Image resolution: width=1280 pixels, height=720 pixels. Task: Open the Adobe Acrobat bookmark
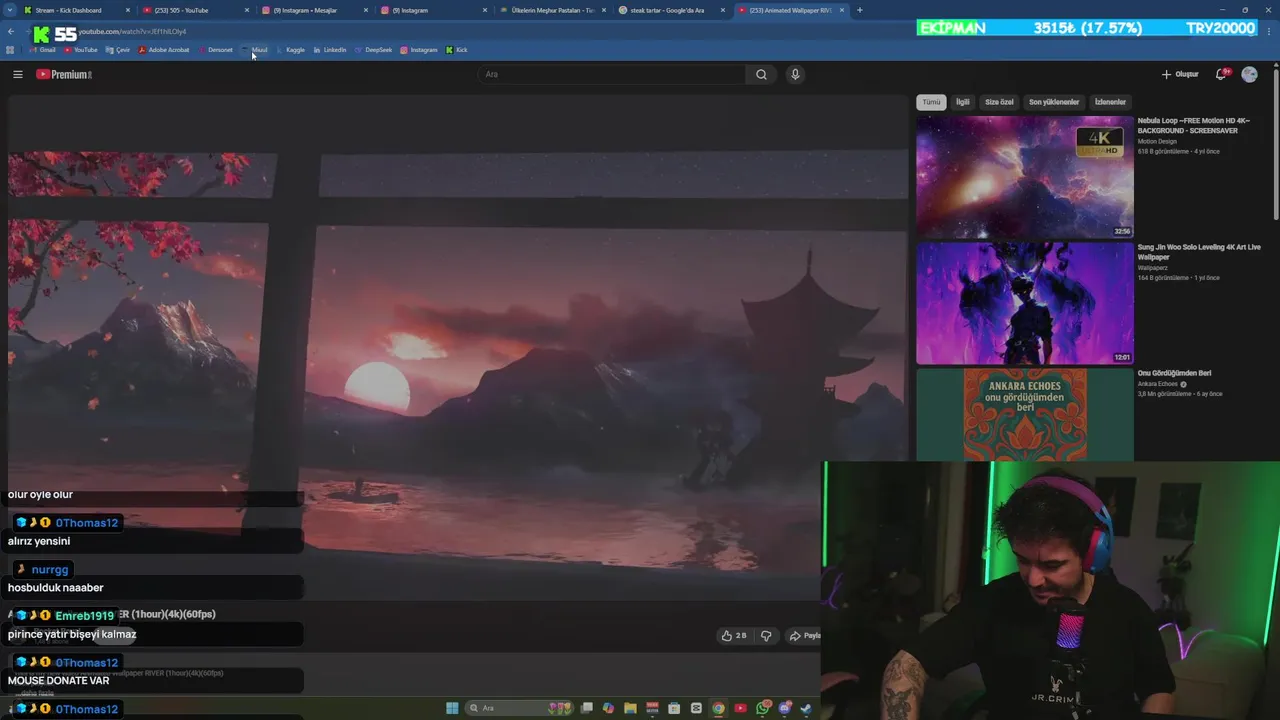(164, 50)
